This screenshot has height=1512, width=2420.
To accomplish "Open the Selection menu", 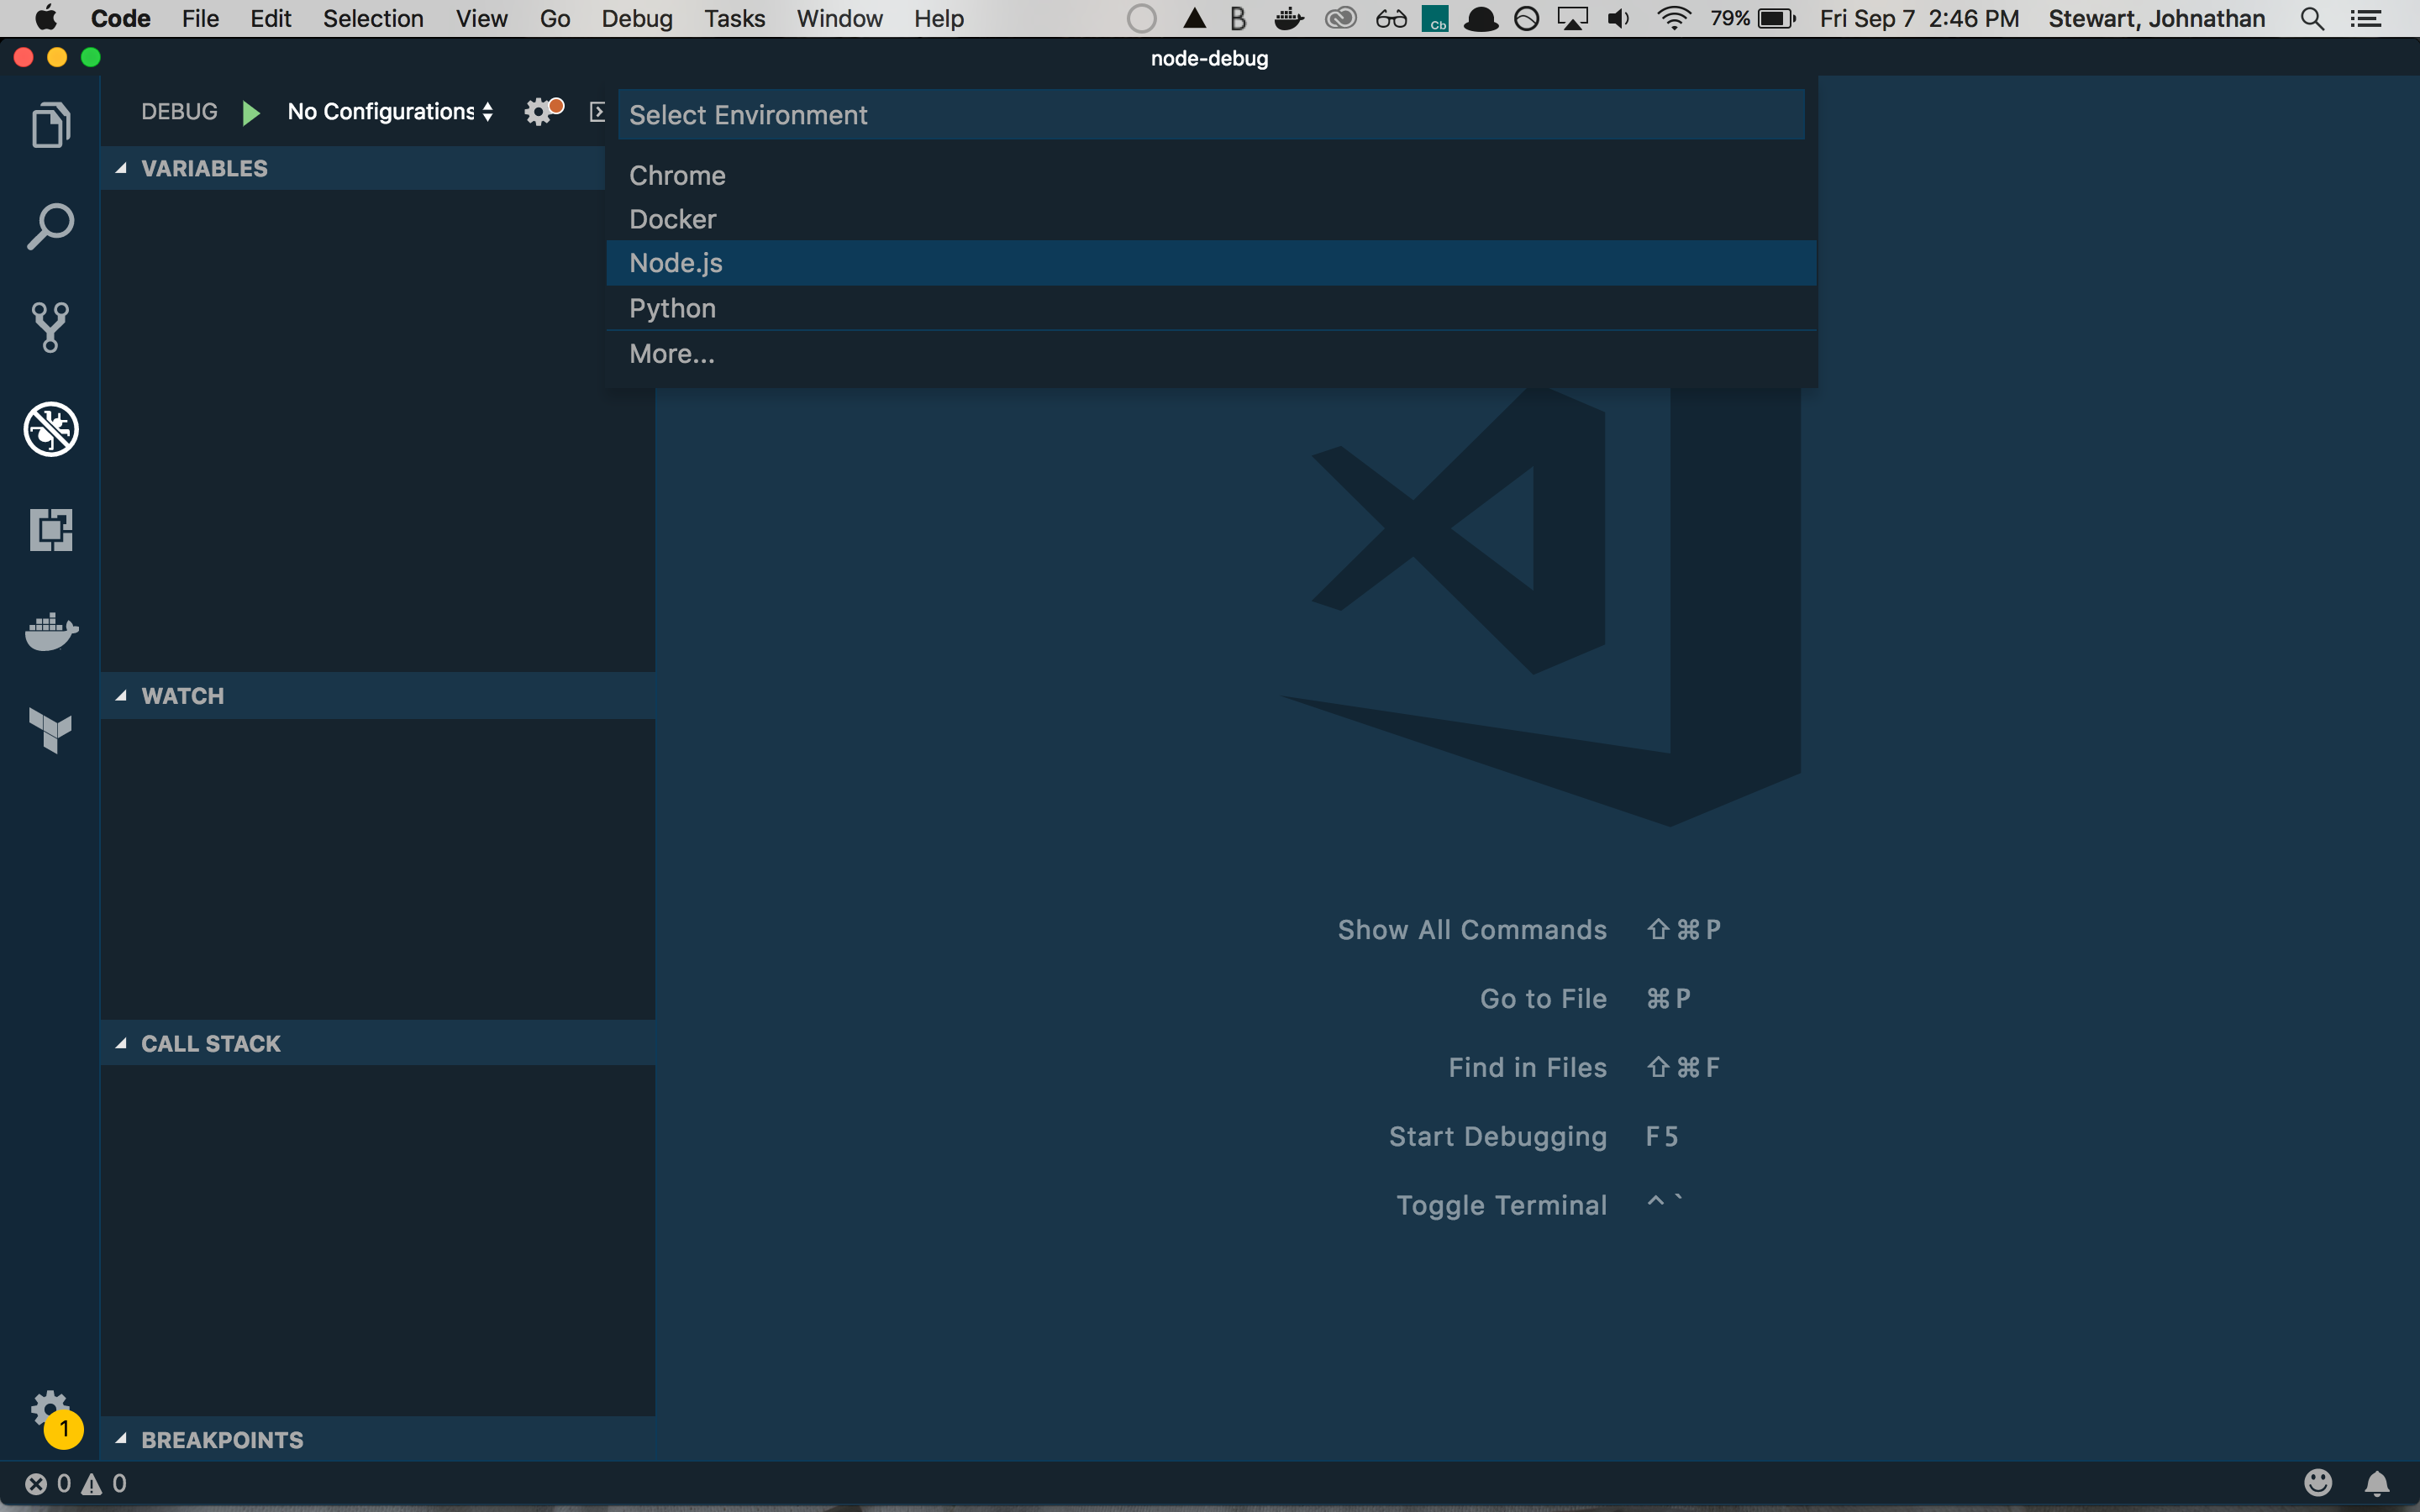I will click(373, 18).
